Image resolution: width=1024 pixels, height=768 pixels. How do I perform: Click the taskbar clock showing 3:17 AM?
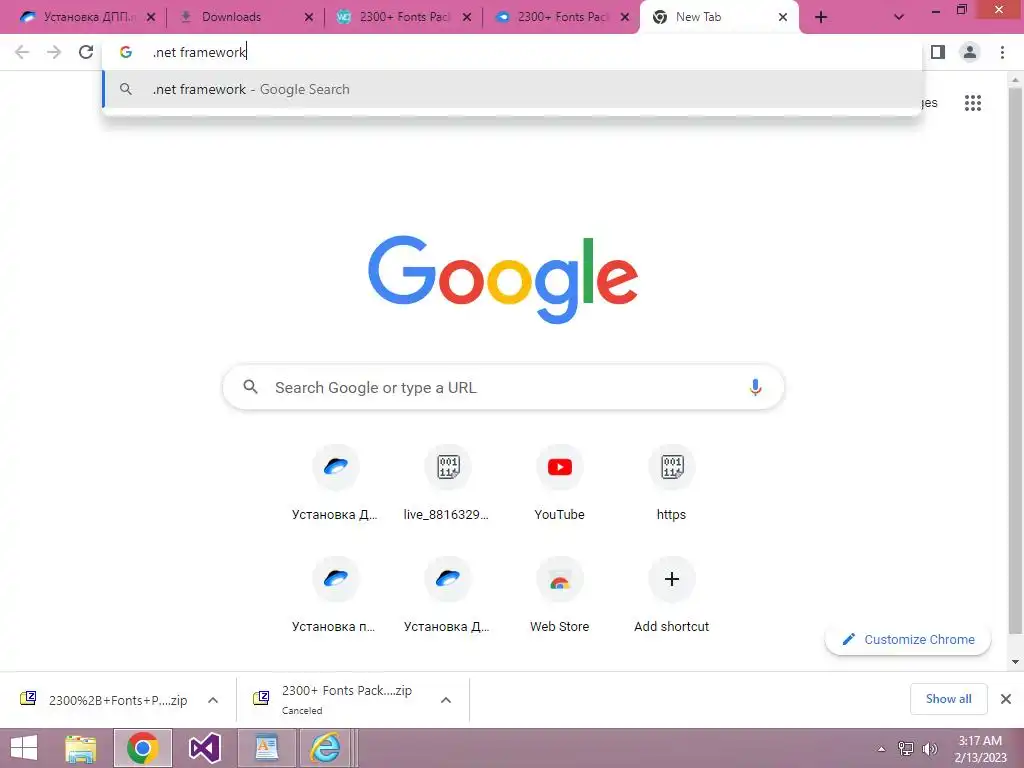(x=980, y=748)
